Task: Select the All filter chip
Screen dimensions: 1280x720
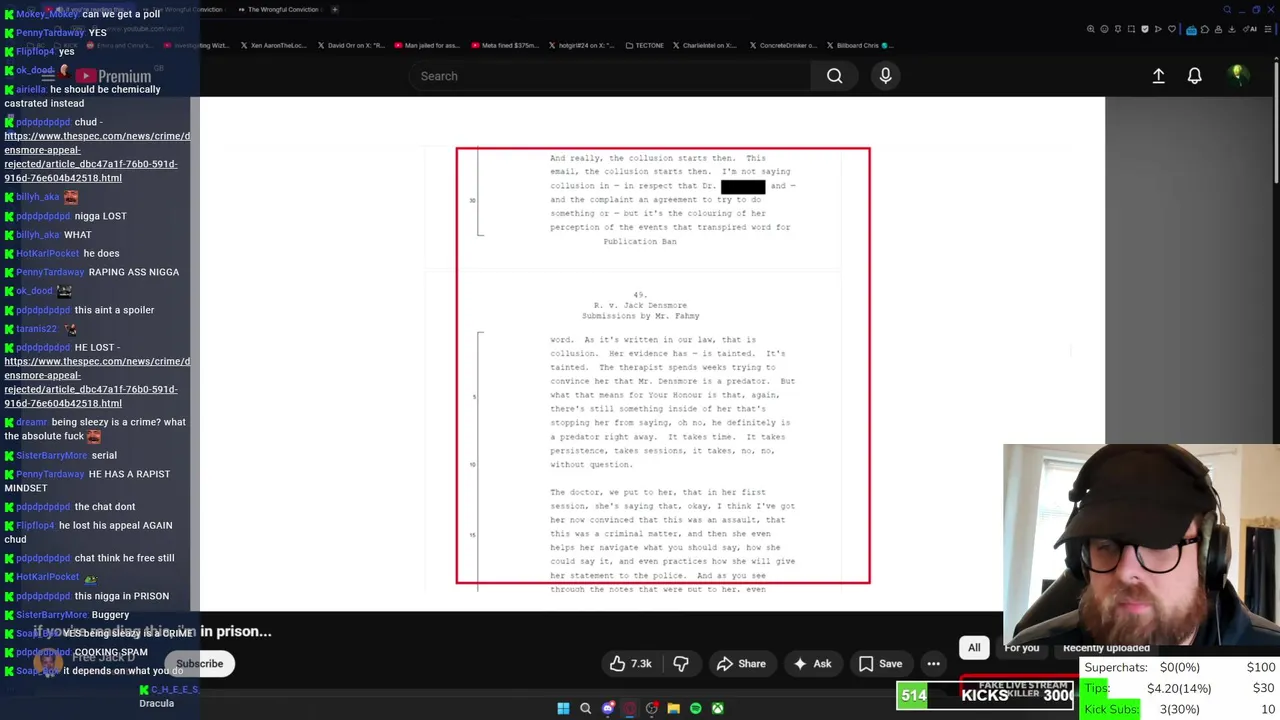Action: click(x=974, y=648)
